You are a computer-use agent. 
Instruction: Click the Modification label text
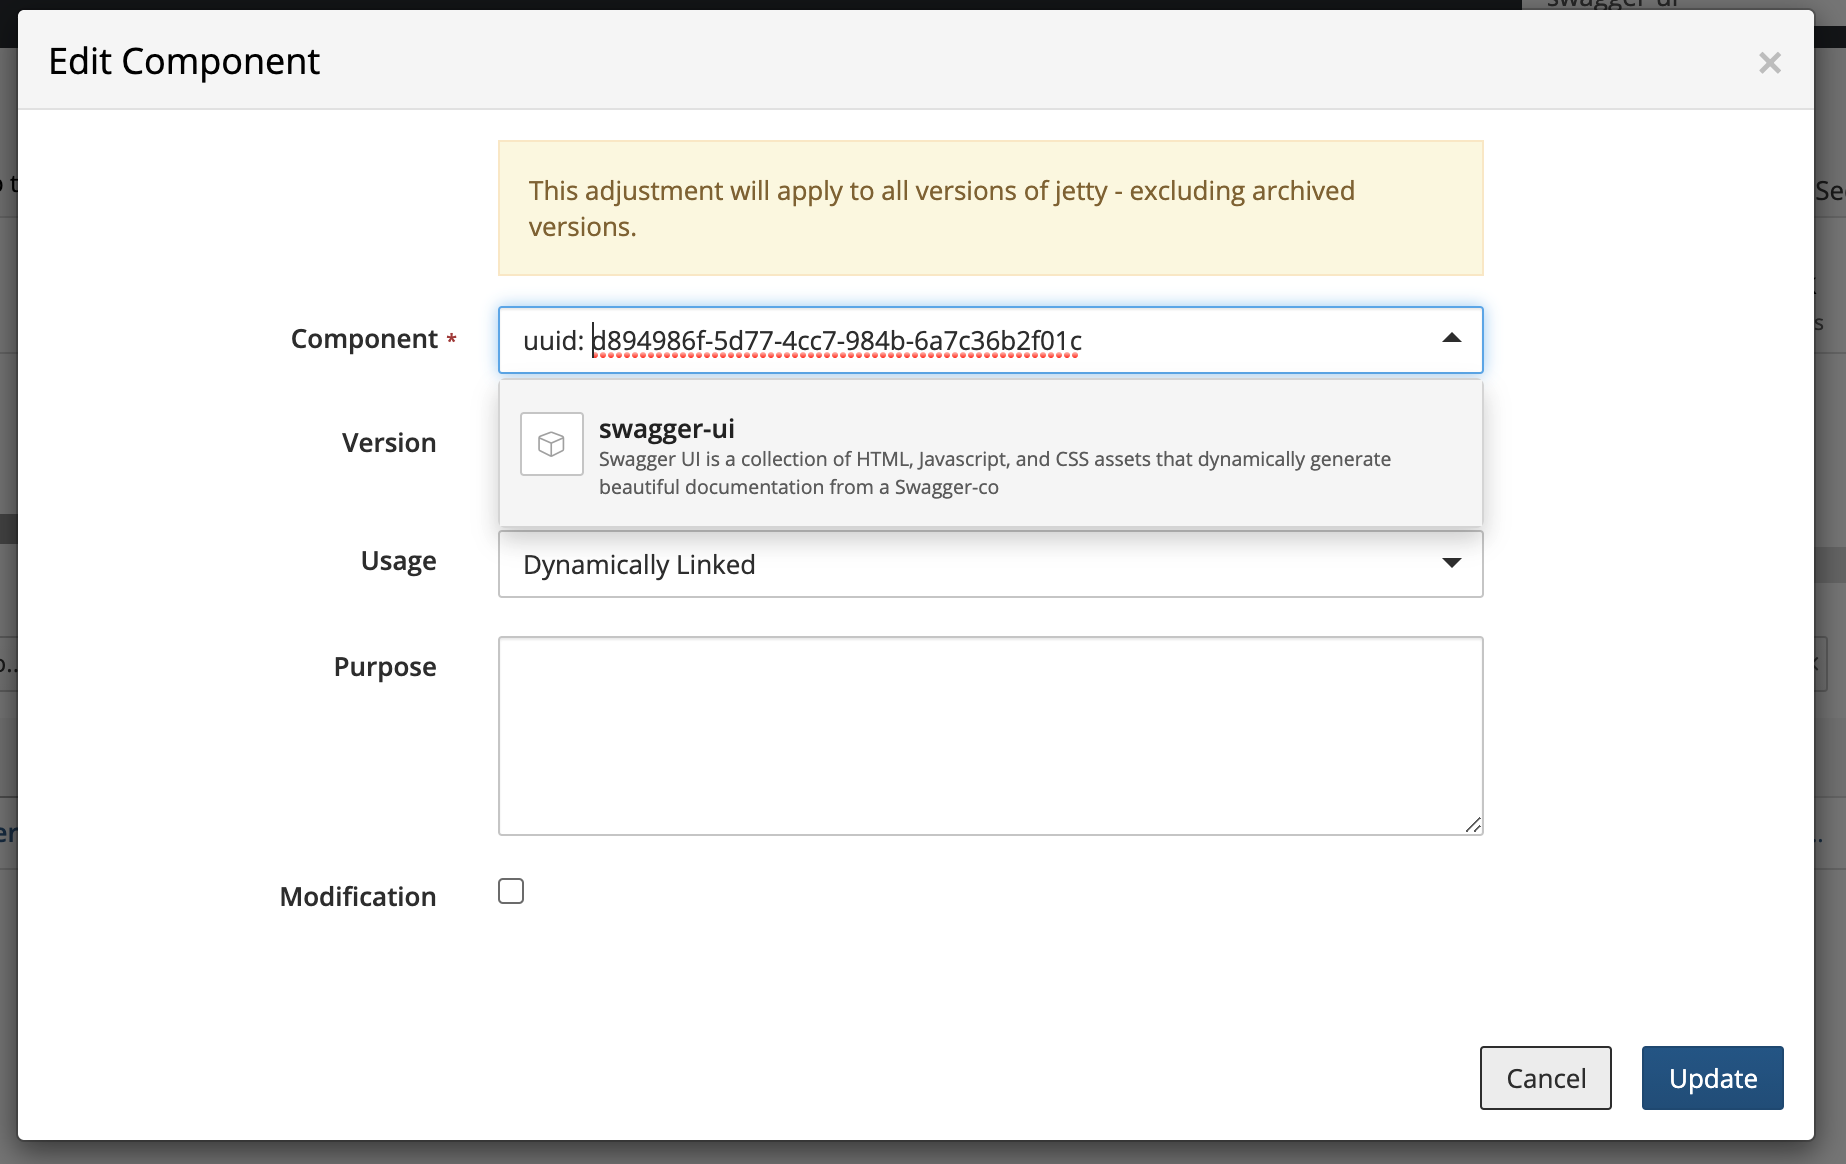[x=357, y=896]
